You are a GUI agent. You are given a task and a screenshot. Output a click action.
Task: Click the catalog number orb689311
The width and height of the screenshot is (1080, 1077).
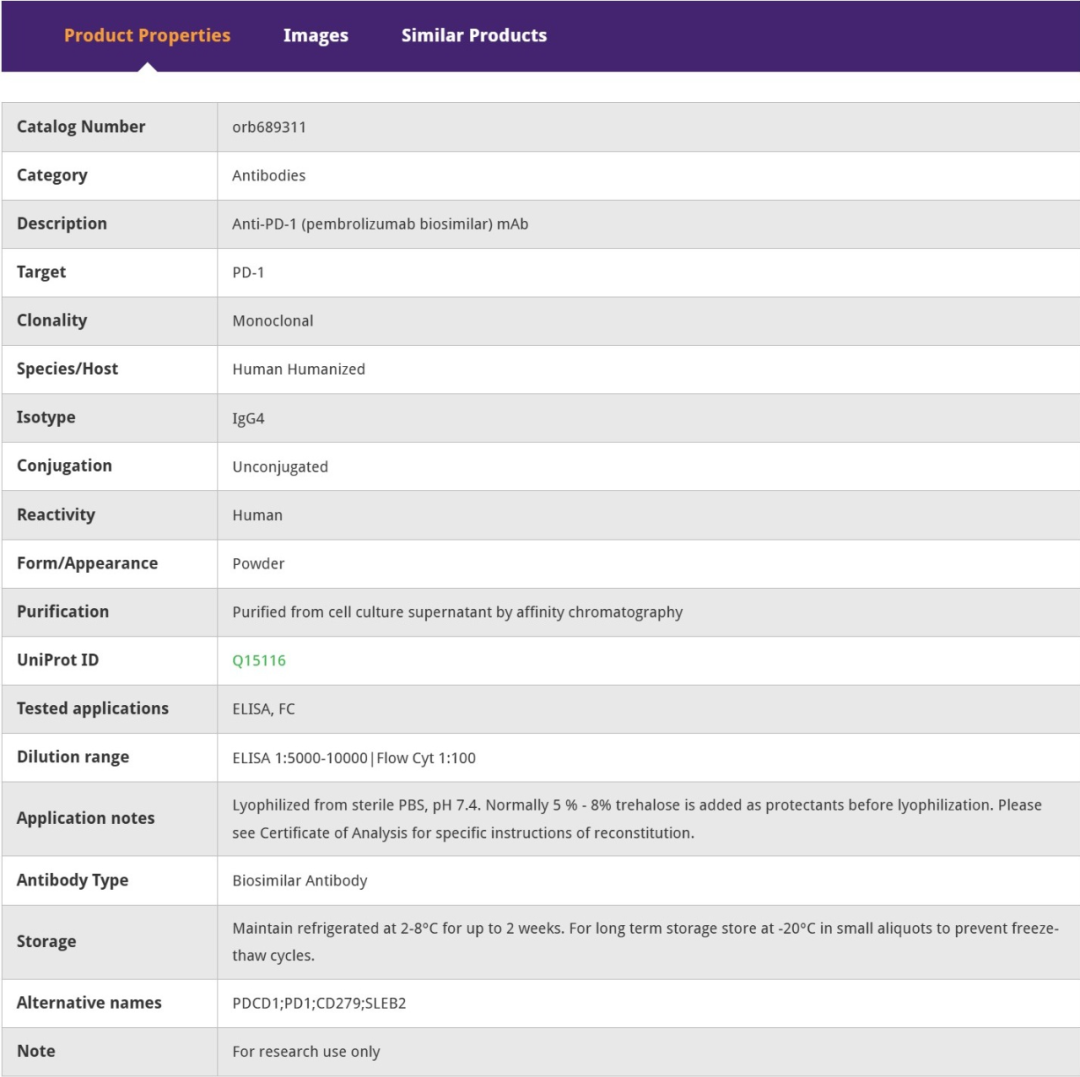269,127
